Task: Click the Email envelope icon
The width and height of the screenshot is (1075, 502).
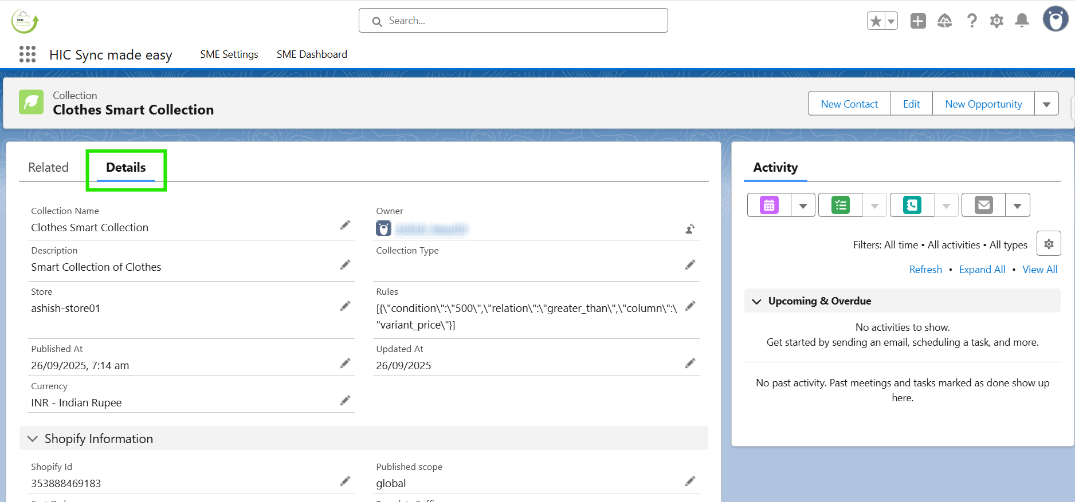Action: [x=983, y=205]
